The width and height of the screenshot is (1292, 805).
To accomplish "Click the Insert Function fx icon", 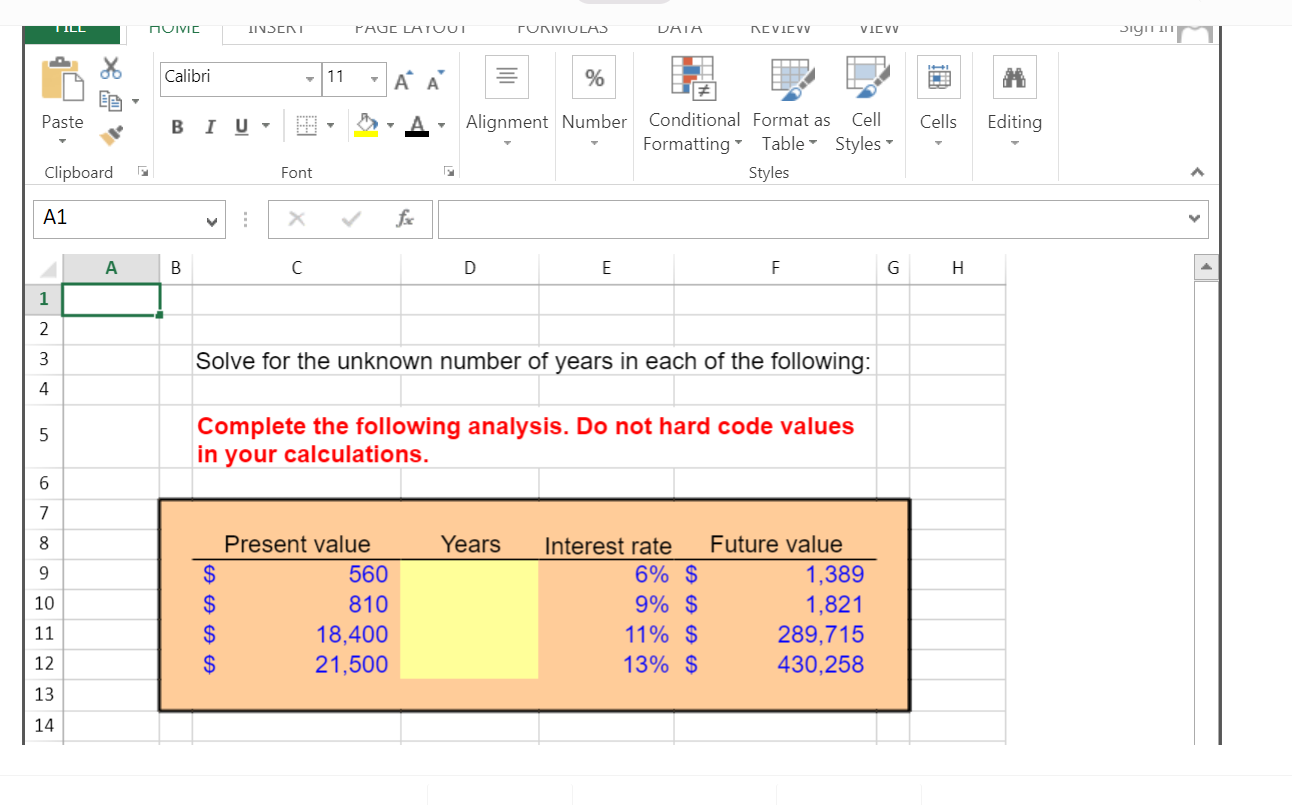I will click(x=405, y=218).
